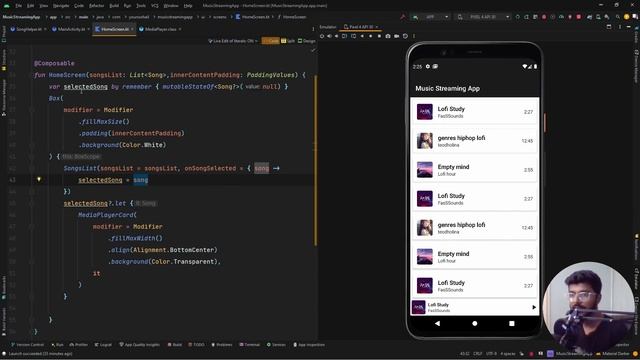Click the emulator power button icon
The image size is (640, 360).
(322, 36)
